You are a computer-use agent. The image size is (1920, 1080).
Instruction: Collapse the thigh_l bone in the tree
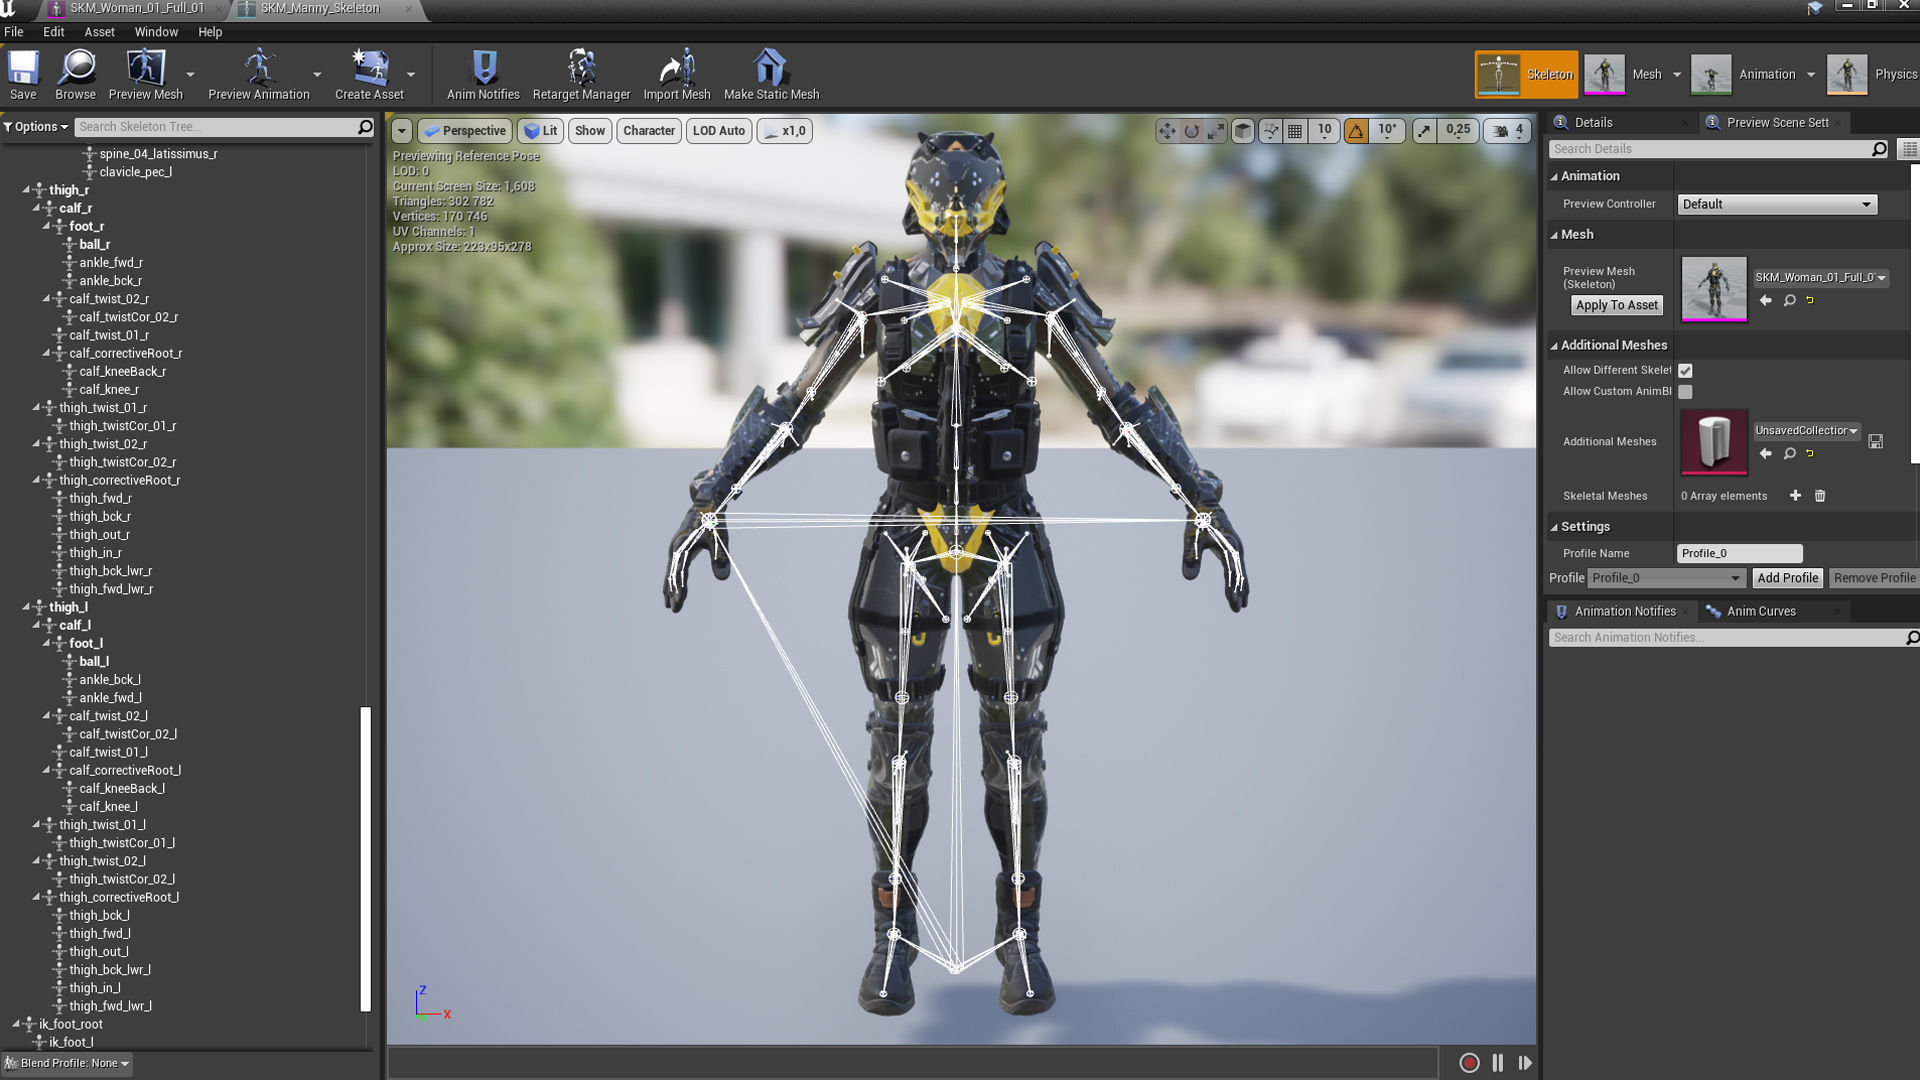tap(26, 607)
